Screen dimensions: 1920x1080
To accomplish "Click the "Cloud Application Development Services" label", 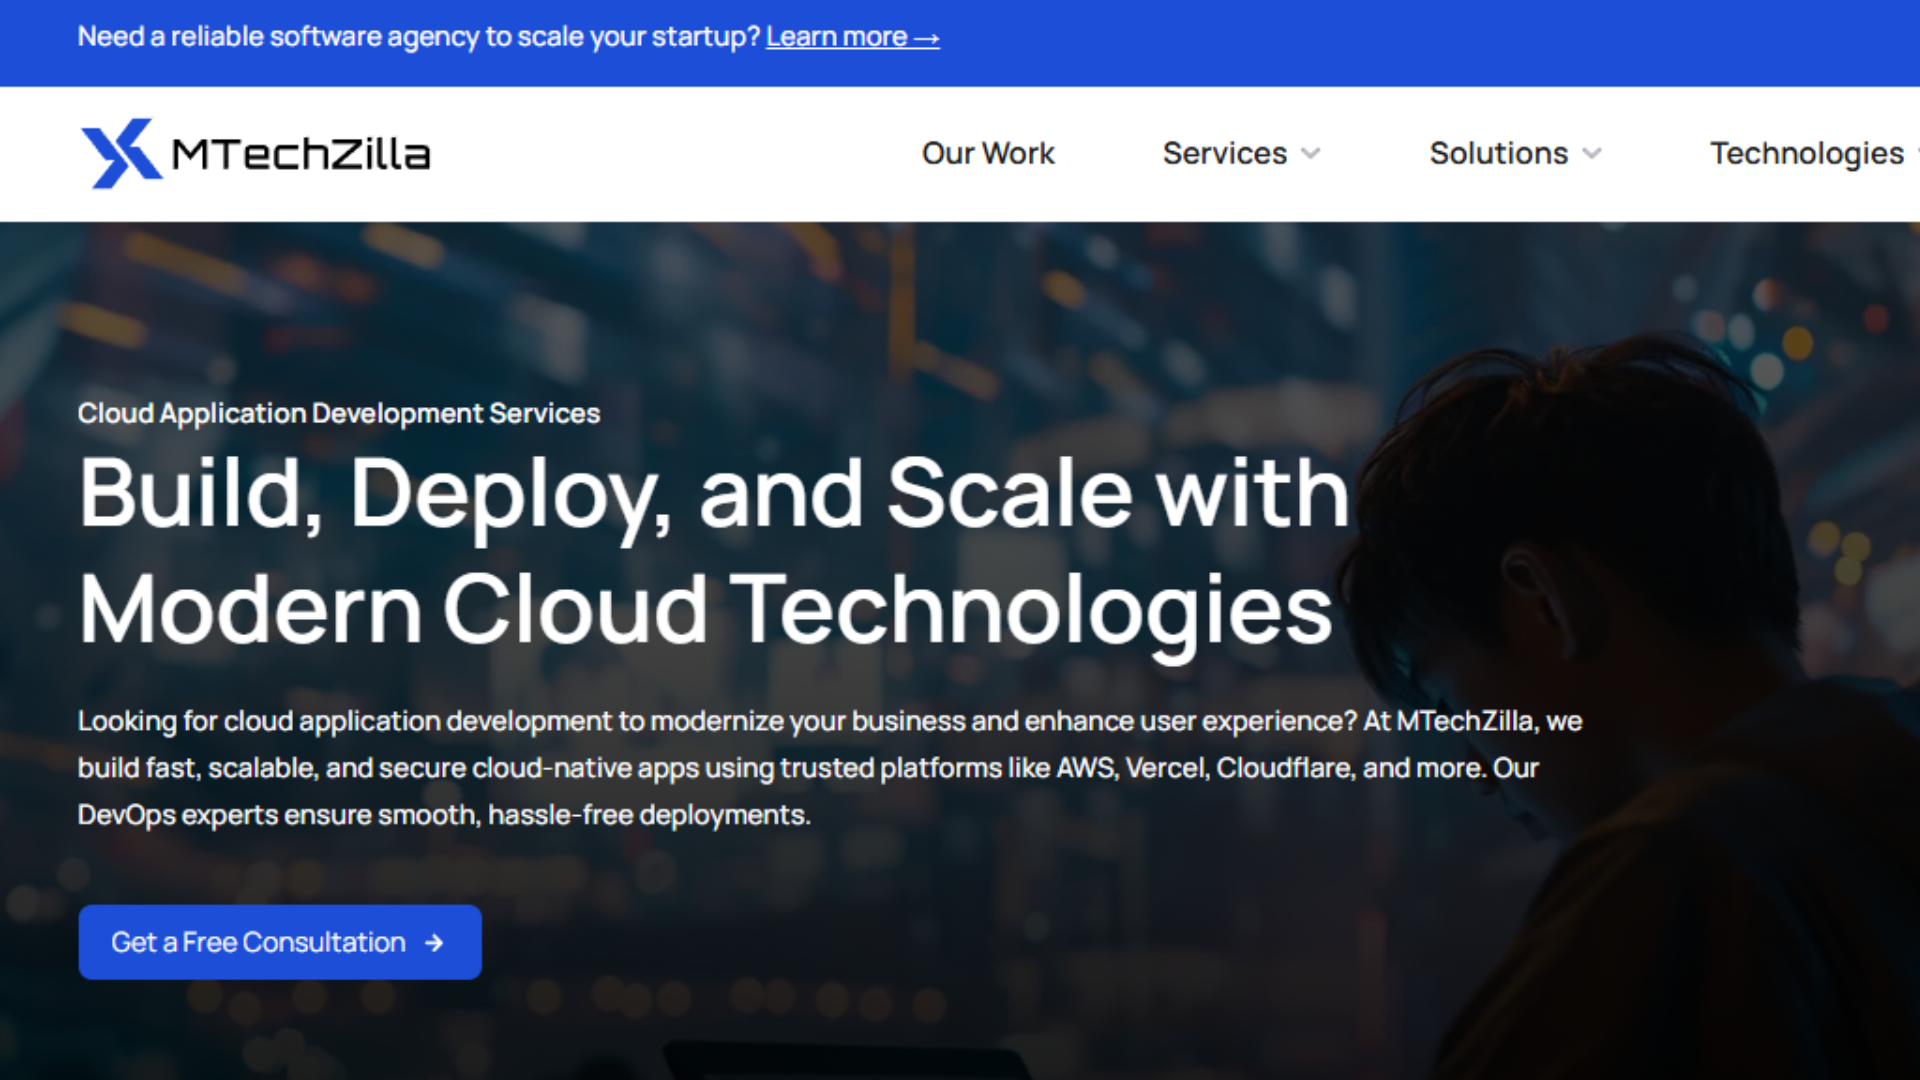I will tap(339, 413).
